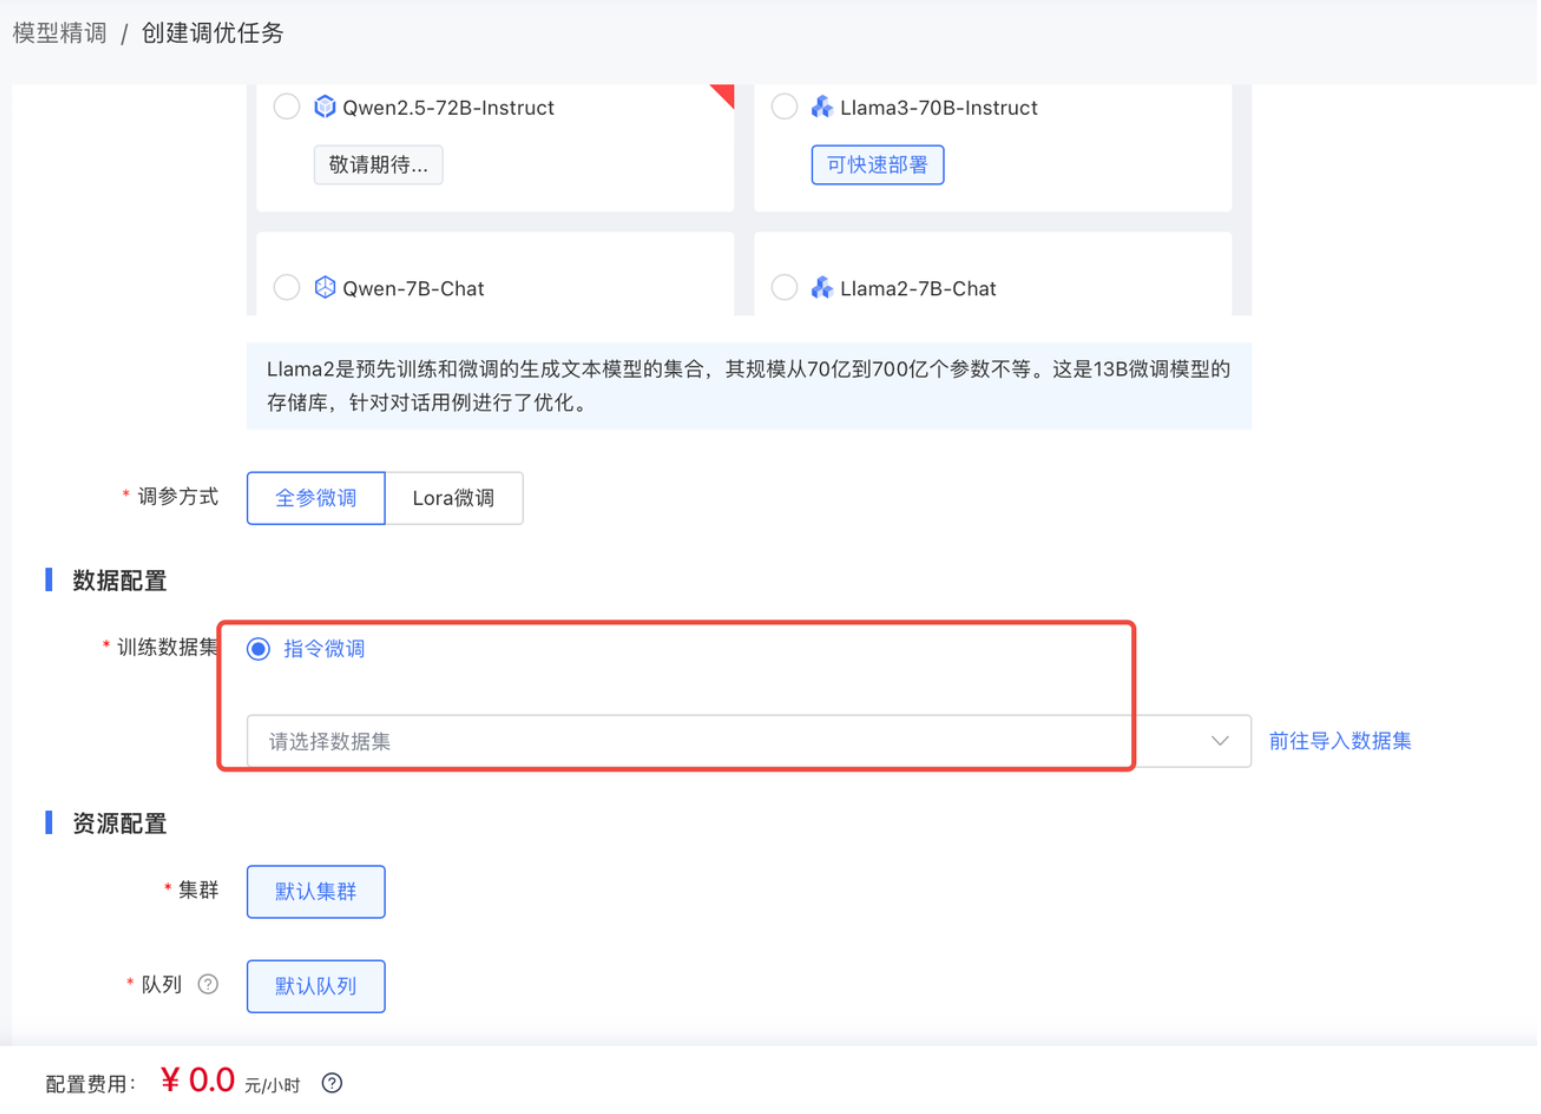Click the 指令微调 option label text
The image size is (1541, 1114).
point(324,649)
